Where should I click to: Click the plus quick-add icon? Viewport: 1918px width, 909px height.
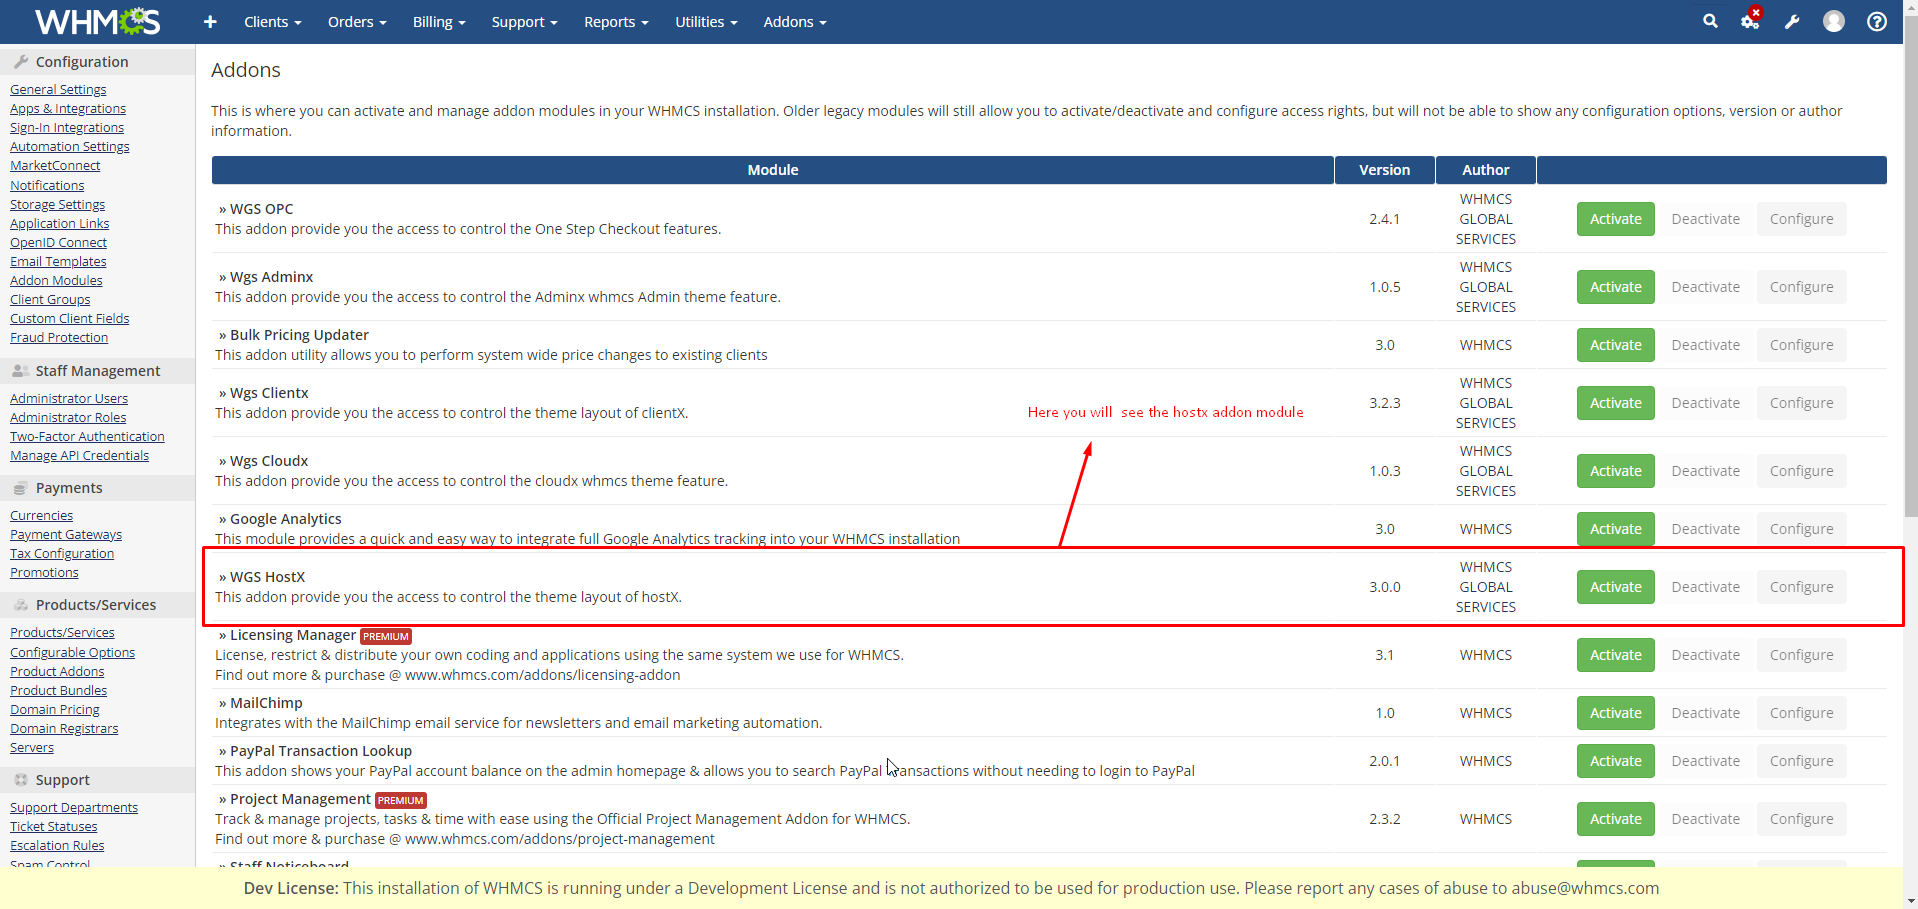tap(210, 22)
